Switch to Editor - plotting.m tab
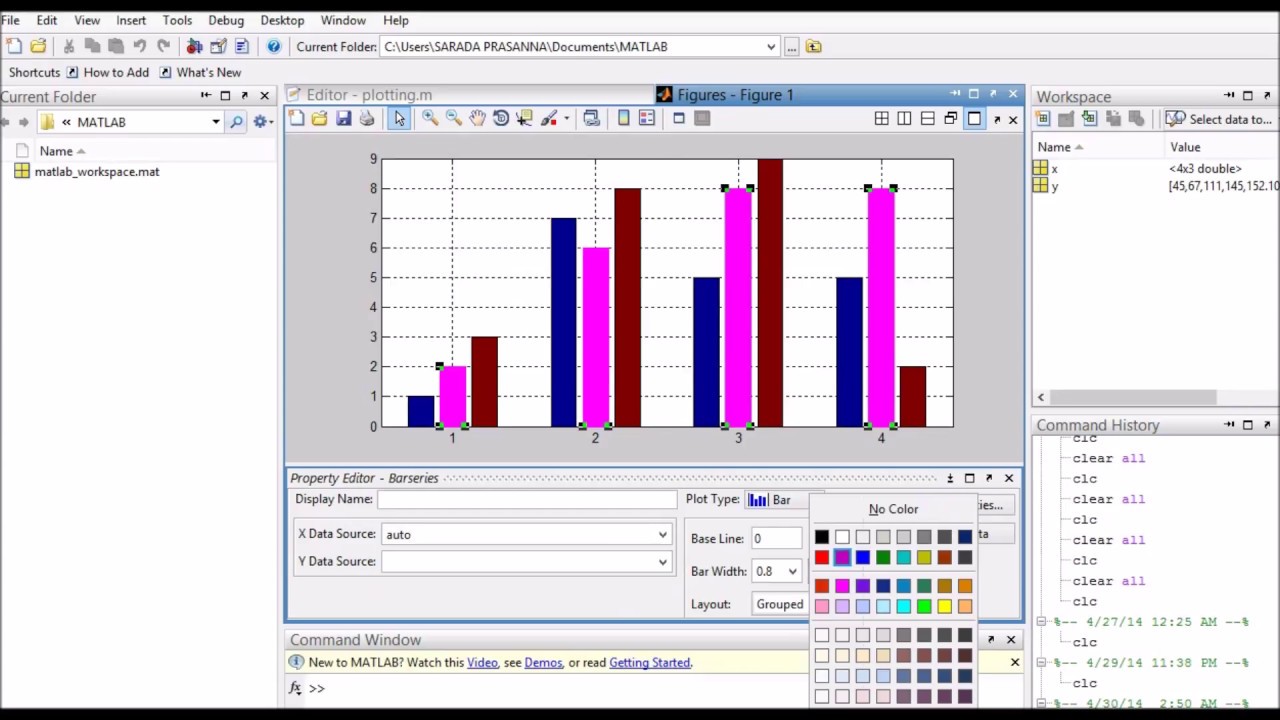The height and width of the screenshot is (720, 1280). pyautogui.click(x=369, y=95)
